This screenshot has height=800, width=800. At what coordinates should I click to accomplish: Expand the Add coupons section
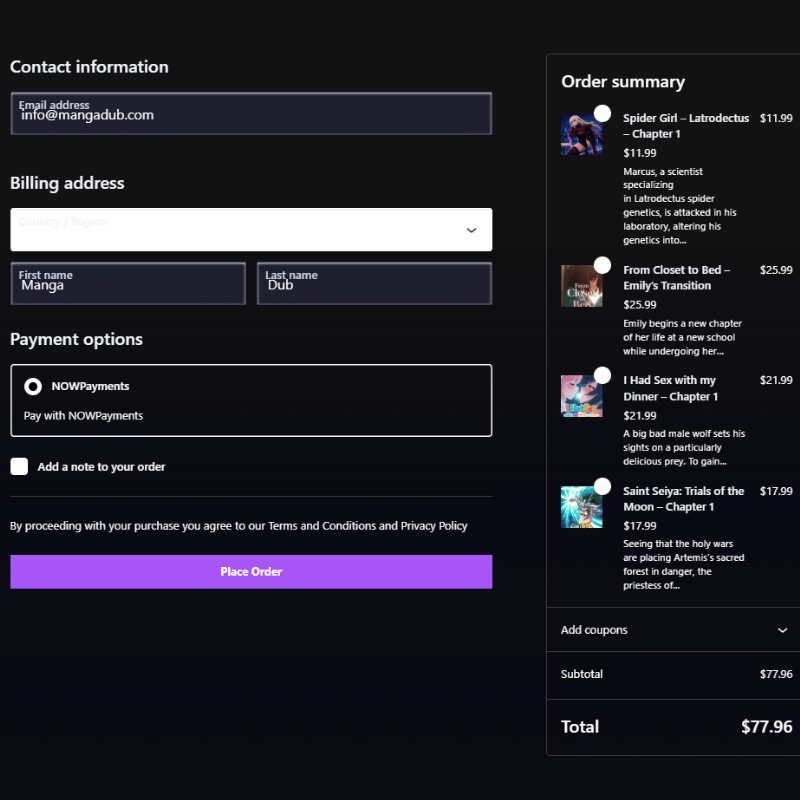tap(673, 630)
